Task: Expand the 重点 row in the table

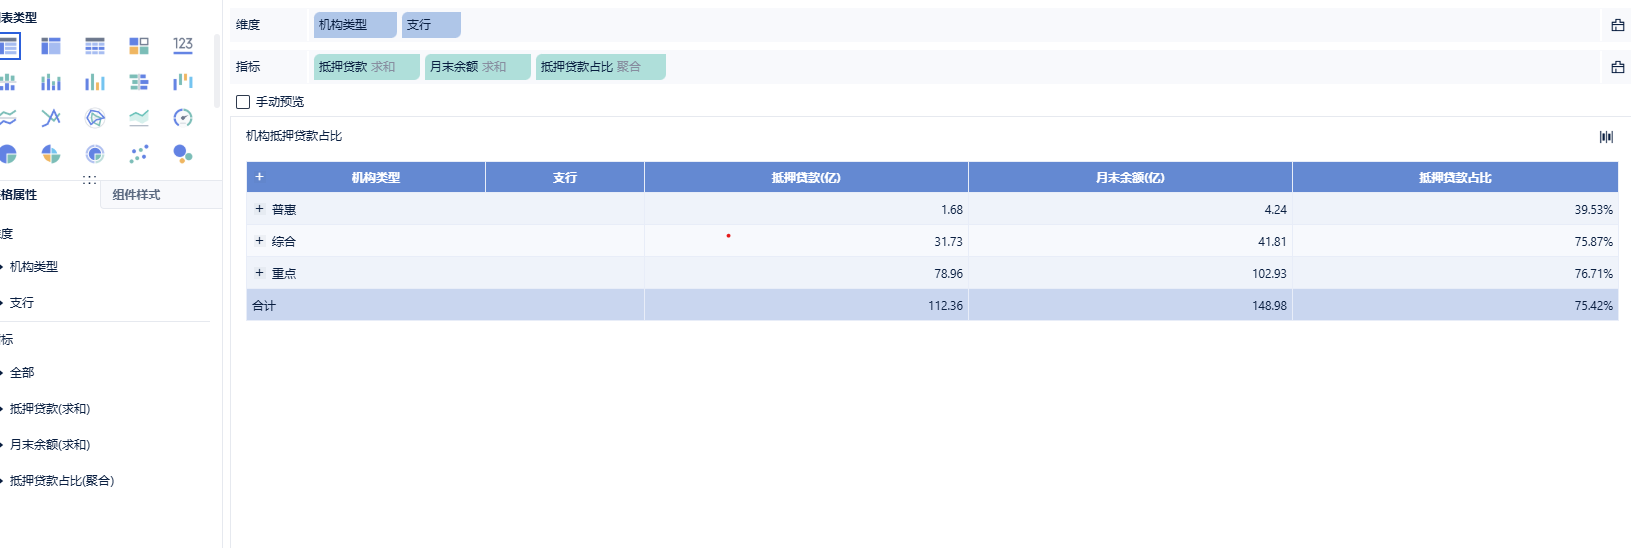Action: (259, 273)
